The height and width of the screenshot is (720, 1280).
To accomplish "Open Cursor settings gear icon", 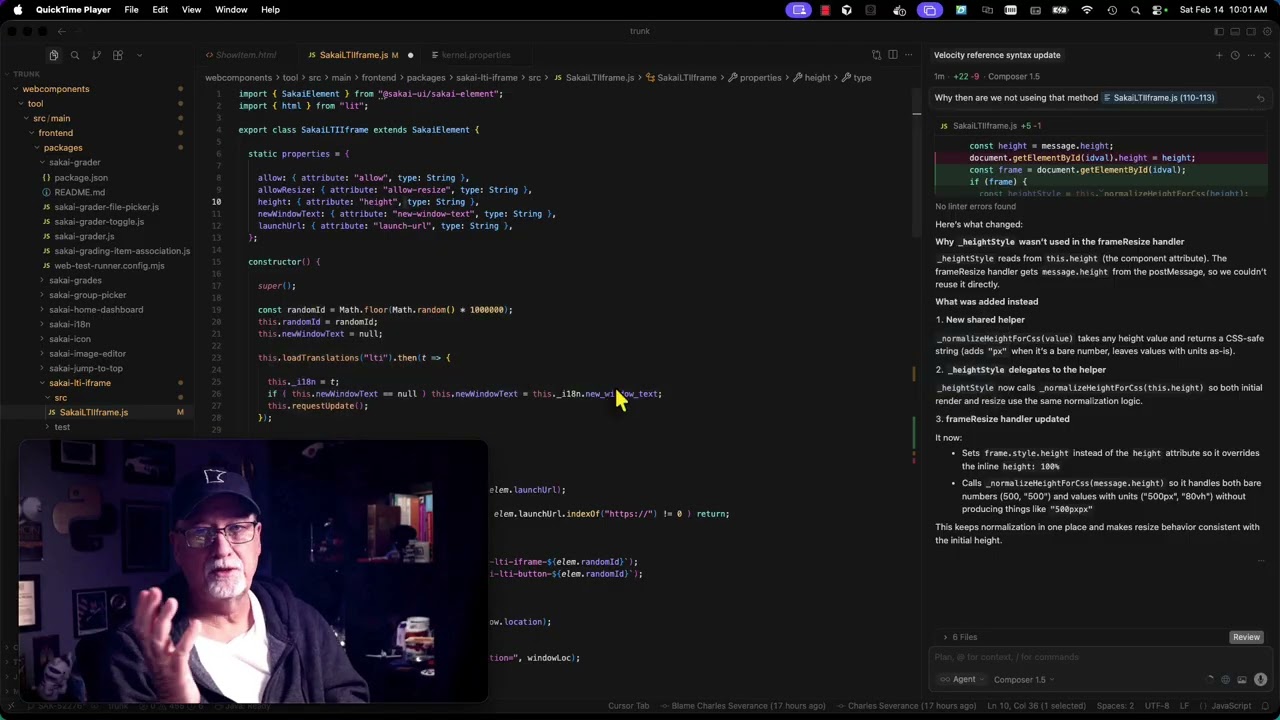I will (x=1267, y=31).
